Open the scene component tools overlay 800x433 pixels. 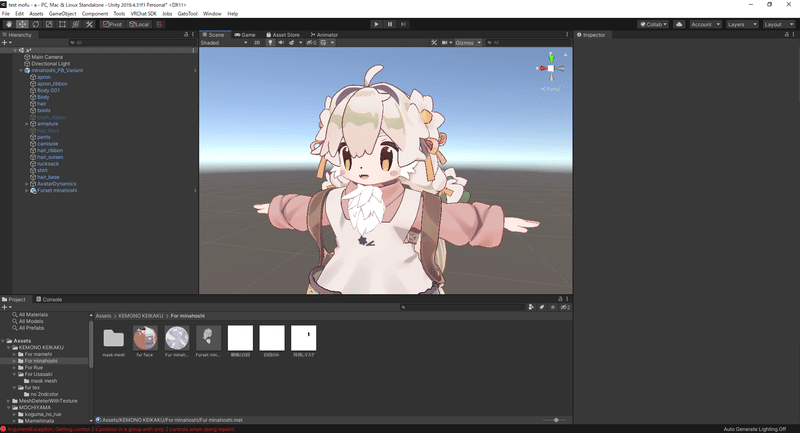(434, 43)
